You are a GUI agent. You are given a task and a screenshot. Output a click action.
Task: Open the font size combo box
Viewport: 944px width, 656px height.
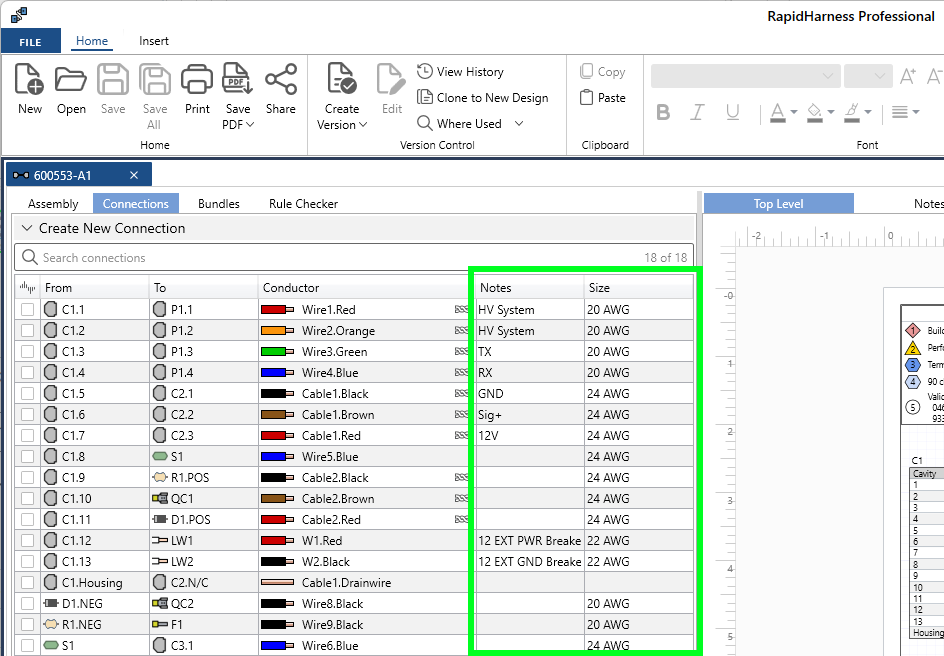(868, 76)
